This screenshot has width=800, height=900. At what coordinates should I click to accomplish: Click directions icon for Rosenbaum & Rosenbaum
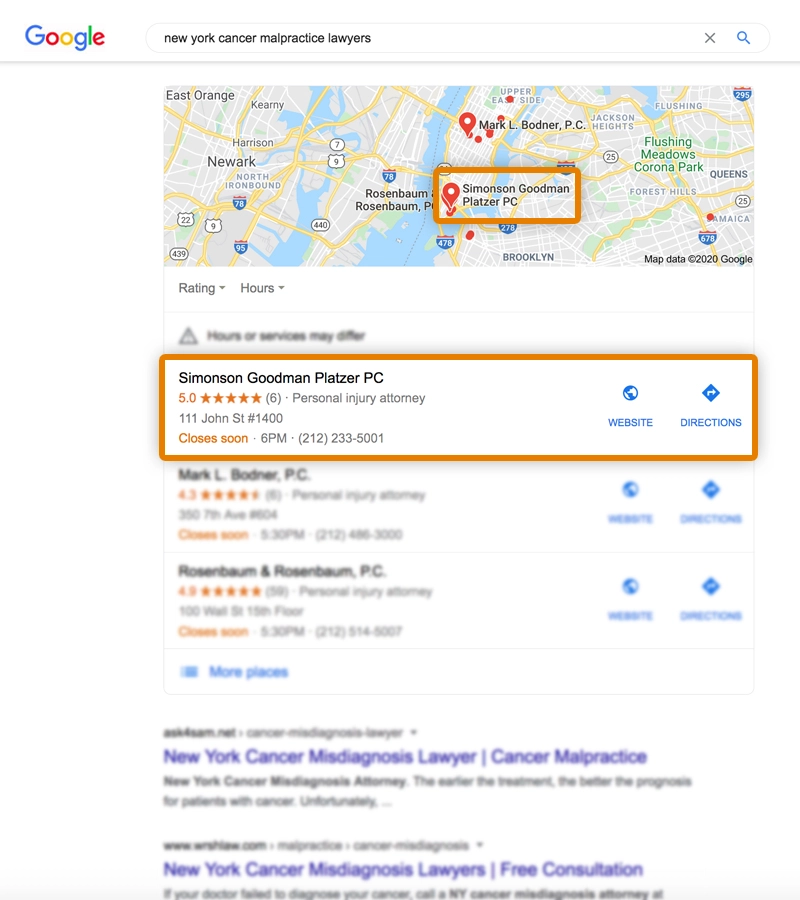point(710,586)
